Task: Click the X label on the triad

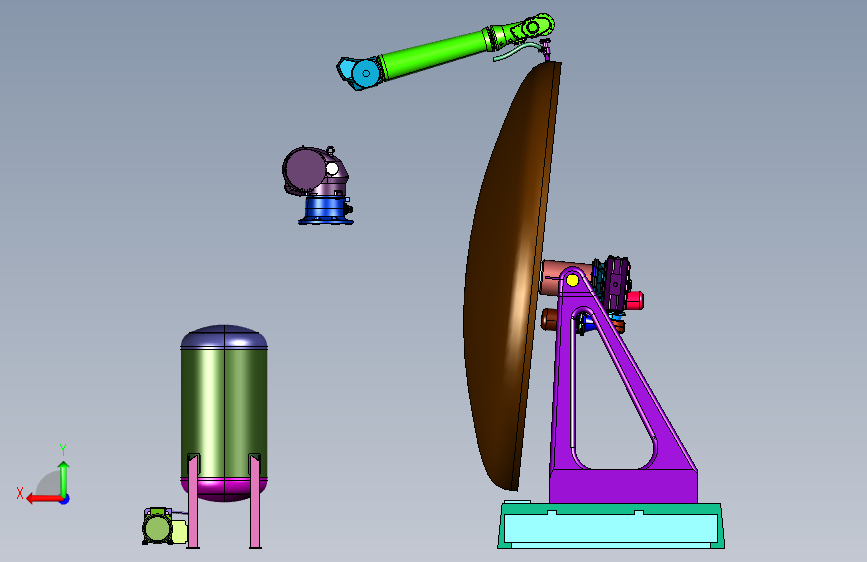Action: click(x=20, y=493)
